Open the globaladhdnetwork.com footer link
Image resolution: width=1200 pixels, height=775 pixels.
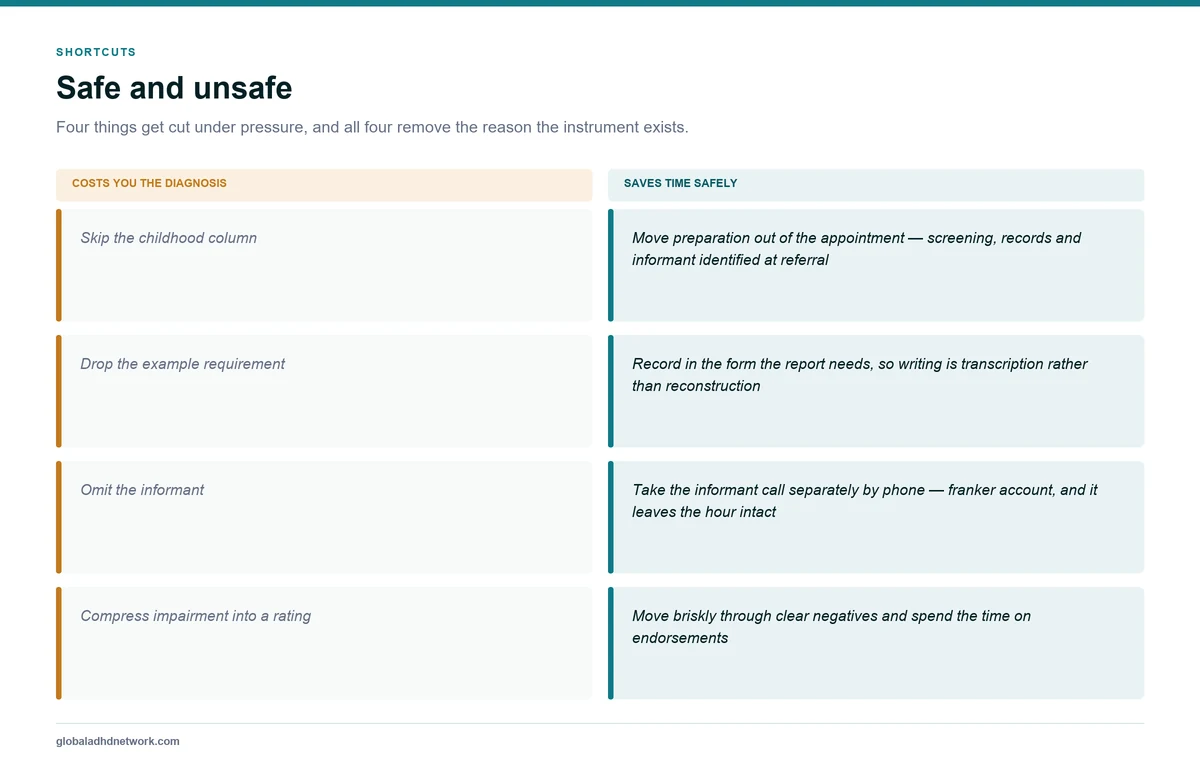[118, 741]
